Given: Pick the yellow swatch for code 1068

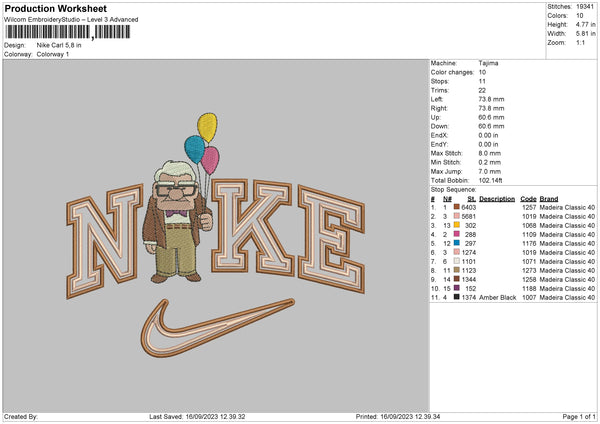Looking at the screenshot, I should point(457,225).
